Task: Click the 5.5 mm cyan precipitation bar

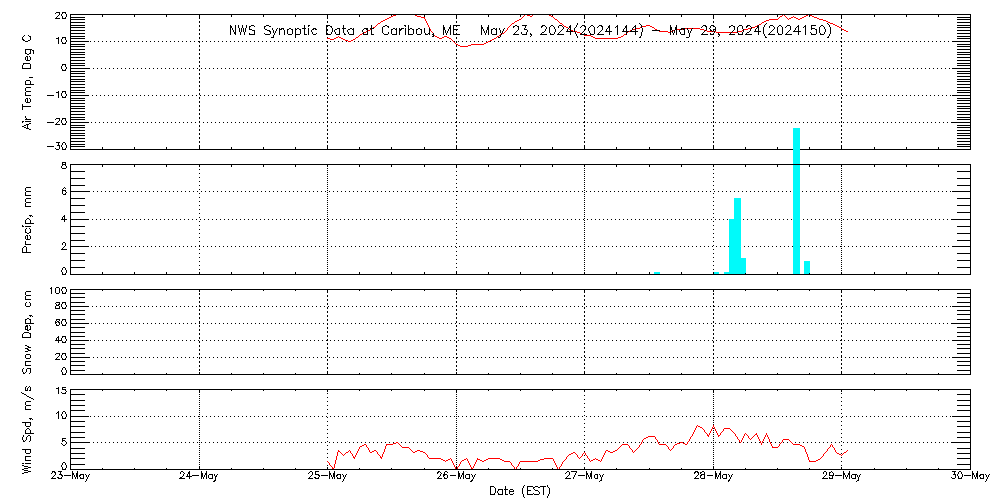Action: (x=737, y=236)
